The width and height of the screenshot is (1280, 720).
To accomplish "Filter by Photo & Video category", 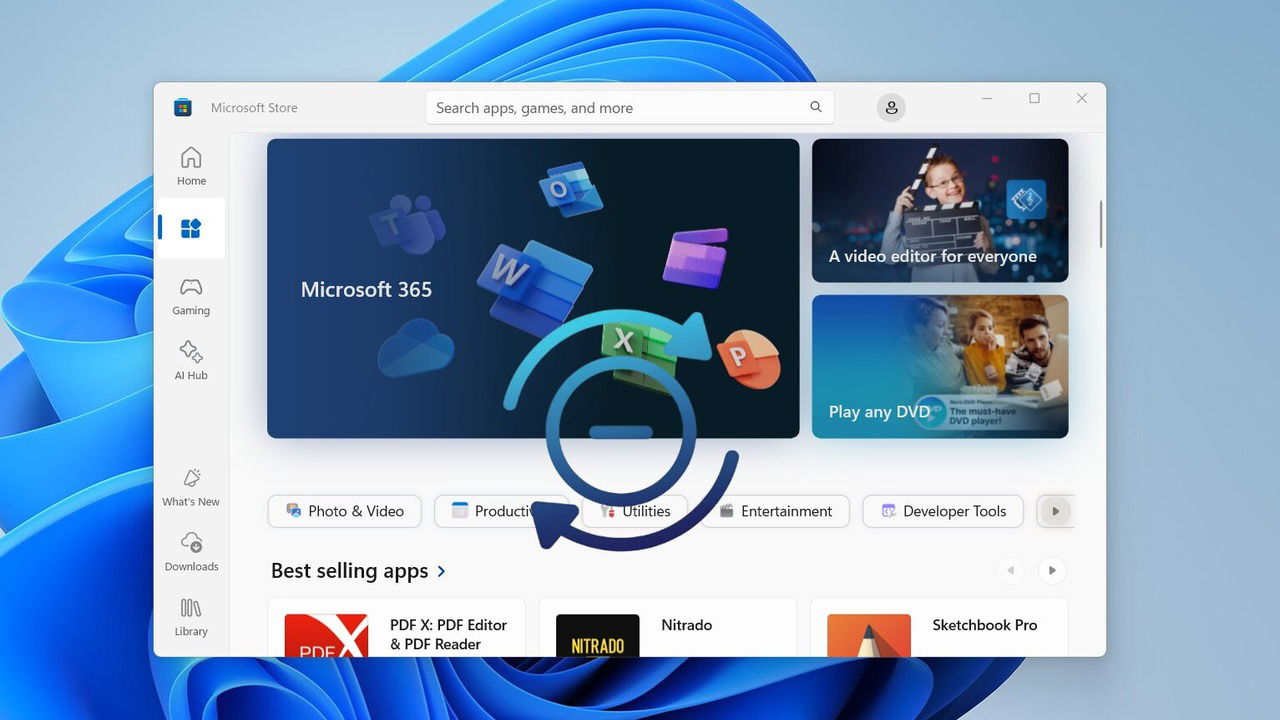I will pyautogui.click(x=344, y=511).
